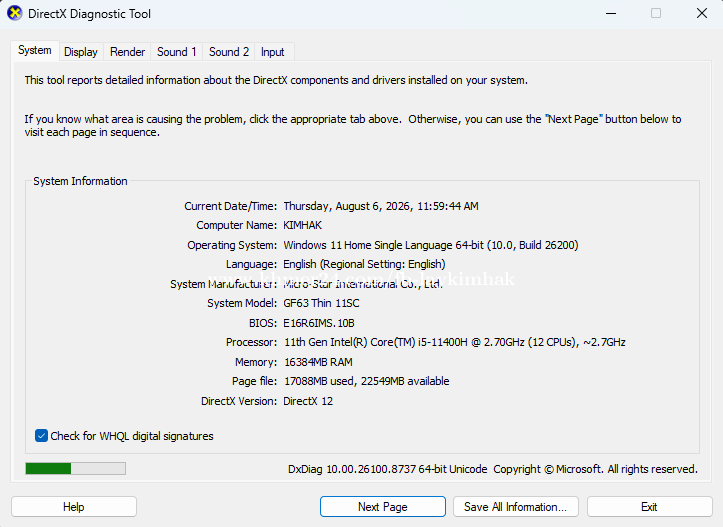
Task: Open the Input tab
Action: [273, 52]
